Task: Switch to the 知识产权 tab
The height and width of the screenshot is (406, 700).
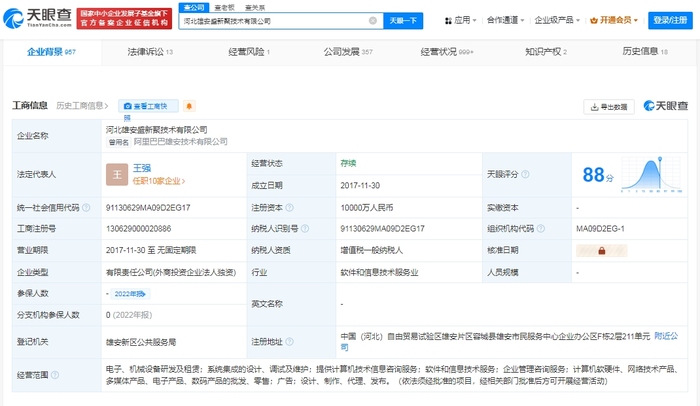Action: click(x=546, y=52)
